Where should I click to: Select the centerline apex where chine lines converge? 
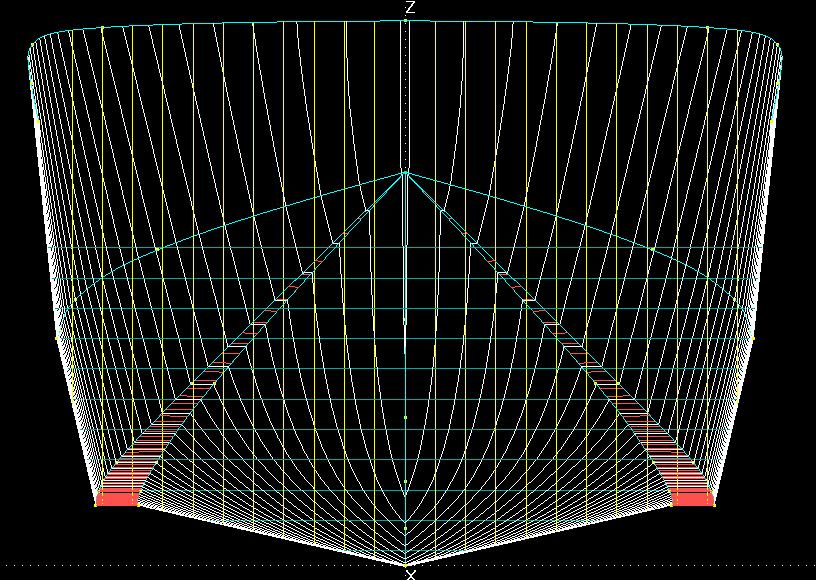tap(405, 173)
